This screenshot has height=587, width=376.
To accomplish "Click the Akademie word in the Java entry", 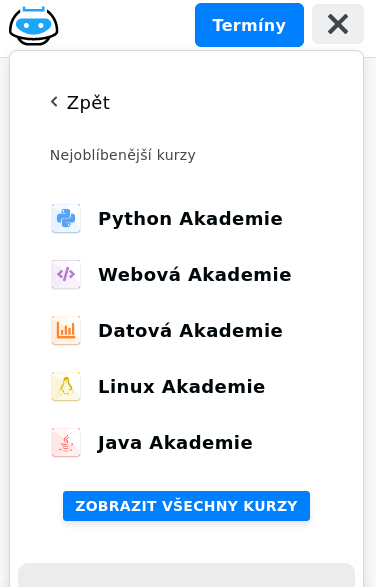I will (201, 443).
